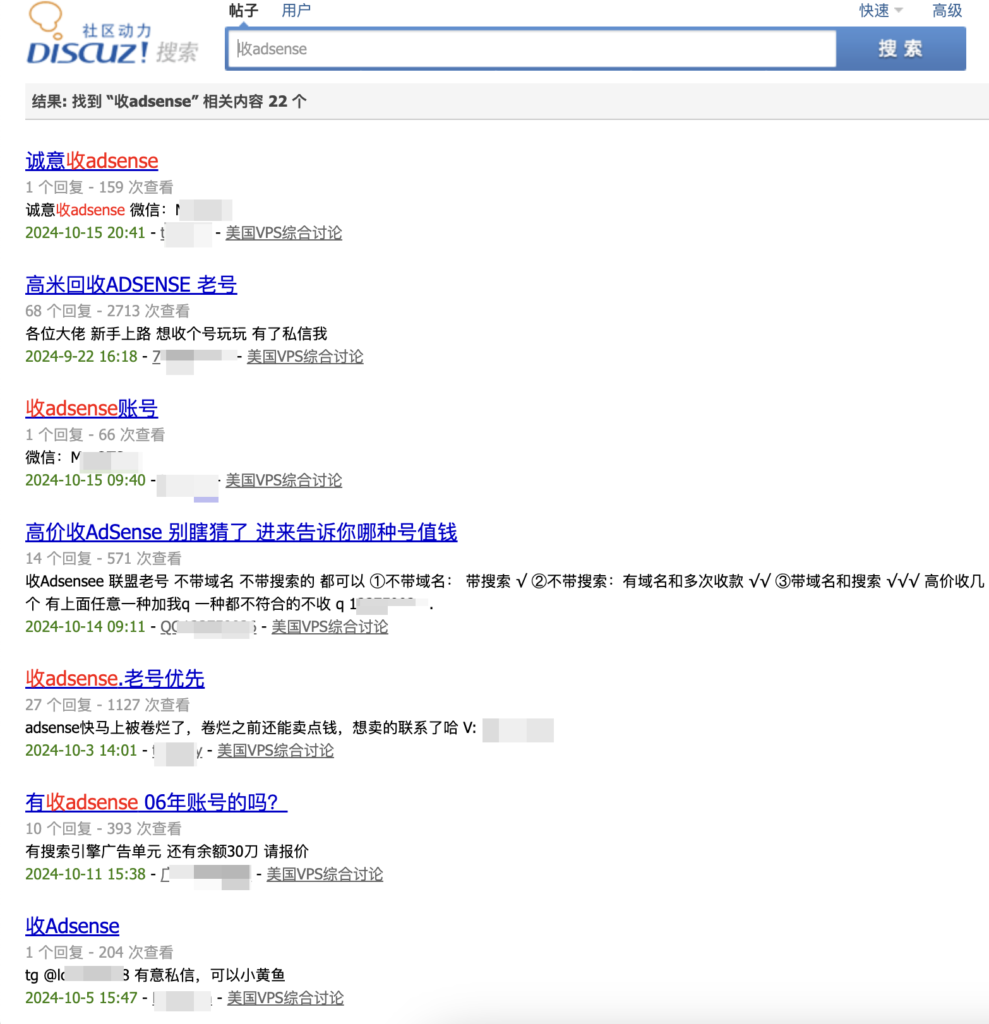The image size is (989, 1024).
Task: Open author link beside 2024-10-11 15:38
Action: tap(205, 874)
